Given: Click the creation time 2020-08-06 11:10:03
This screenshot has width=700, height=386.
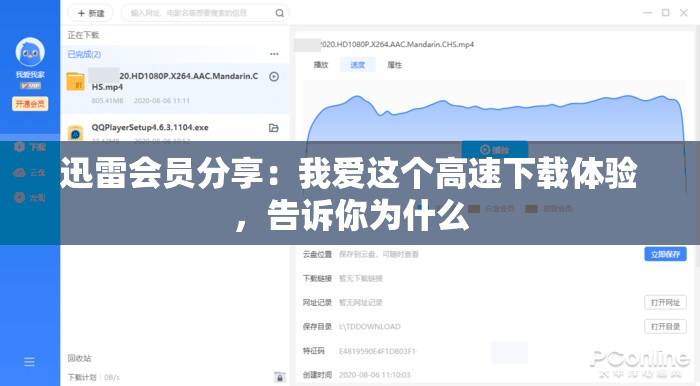Looking at the screenshot, I should click(x=375, y=375).
